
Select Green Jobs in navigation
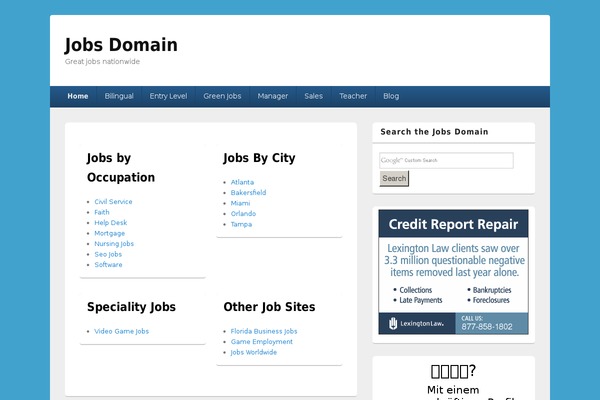[x=222, y=96]
